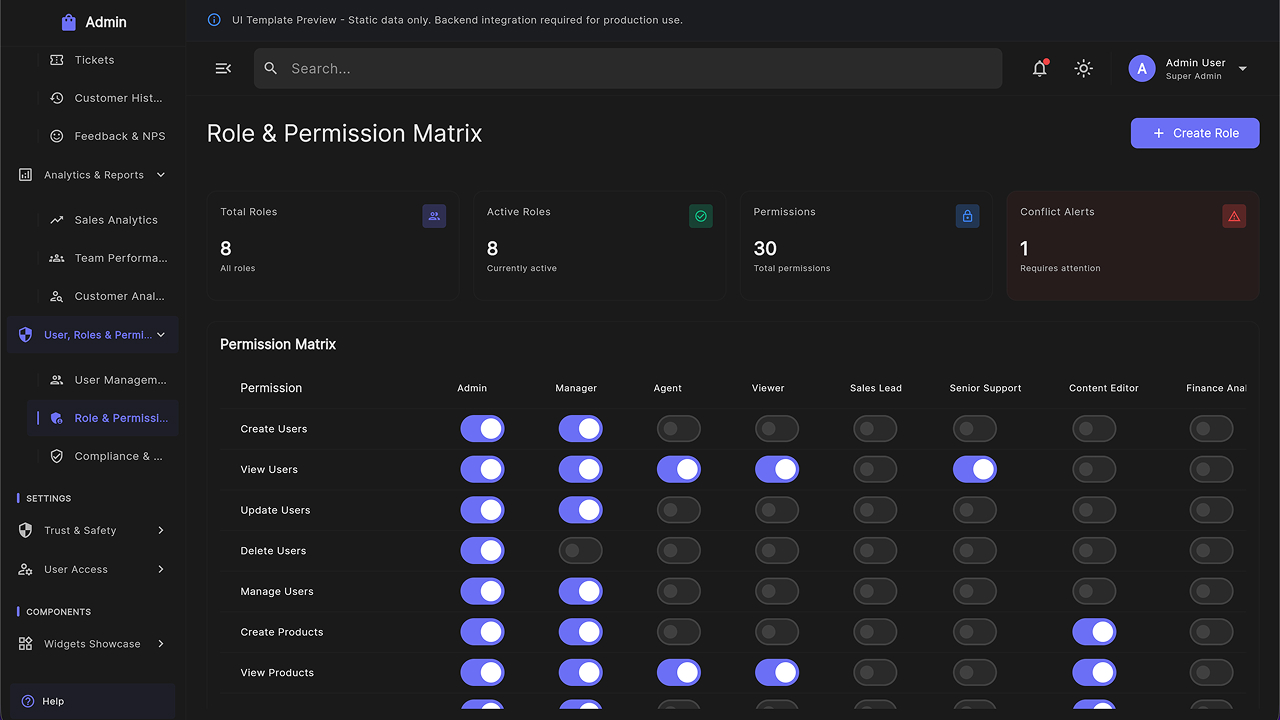
Task: Open the notifications bell
Action: pos(1040,68)
